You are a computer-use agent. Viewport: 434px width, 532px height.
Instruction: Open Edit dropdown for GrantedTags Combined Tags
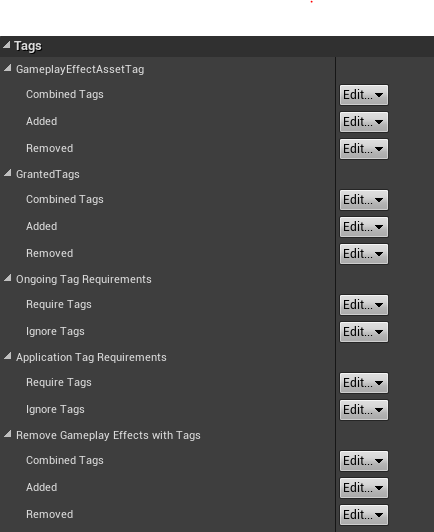363,200
